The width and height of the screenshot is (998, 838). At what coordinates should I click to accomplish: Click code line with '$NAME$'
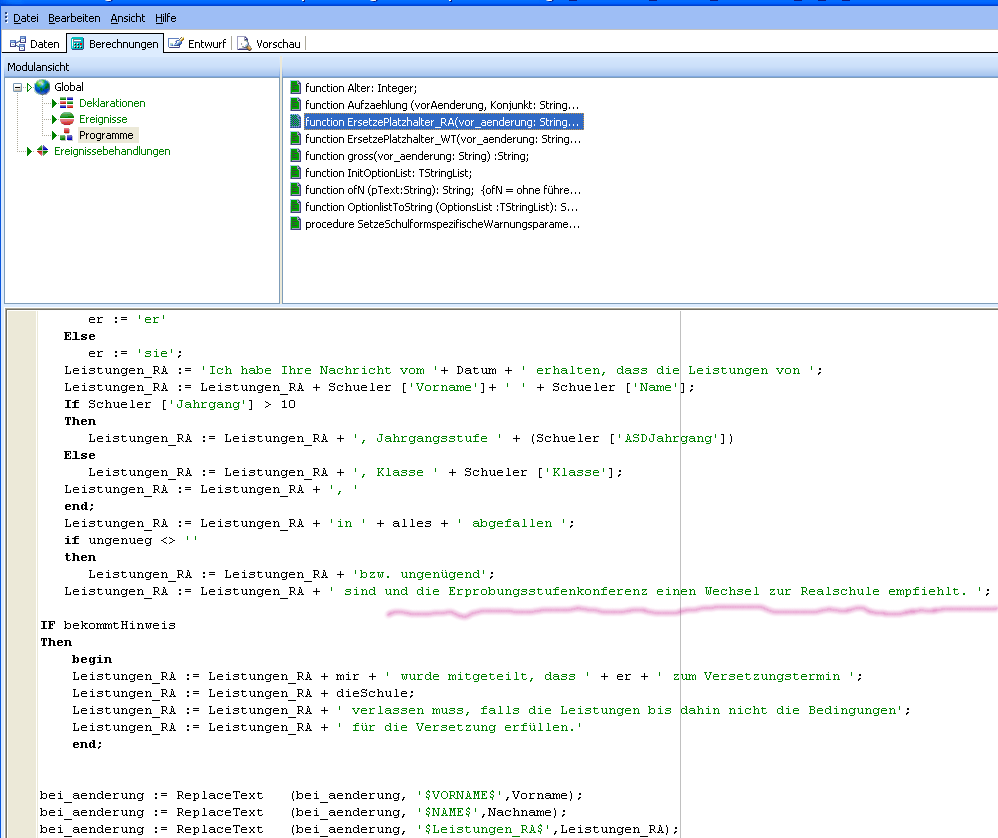[302, 813]
